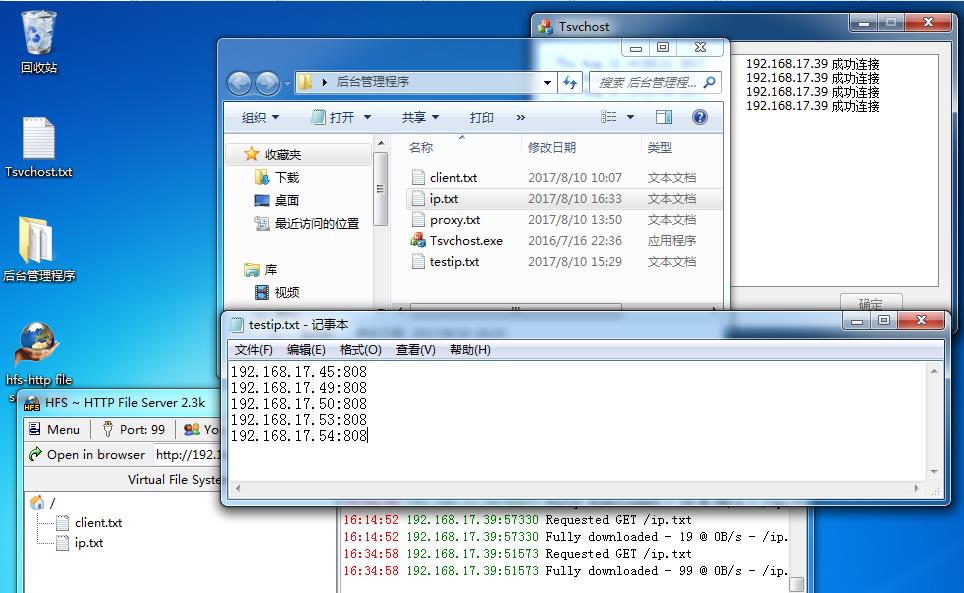Viewport: 964px width, 593px height.
Task: Click the Explorer refresh arrows button
Action: 570,82
